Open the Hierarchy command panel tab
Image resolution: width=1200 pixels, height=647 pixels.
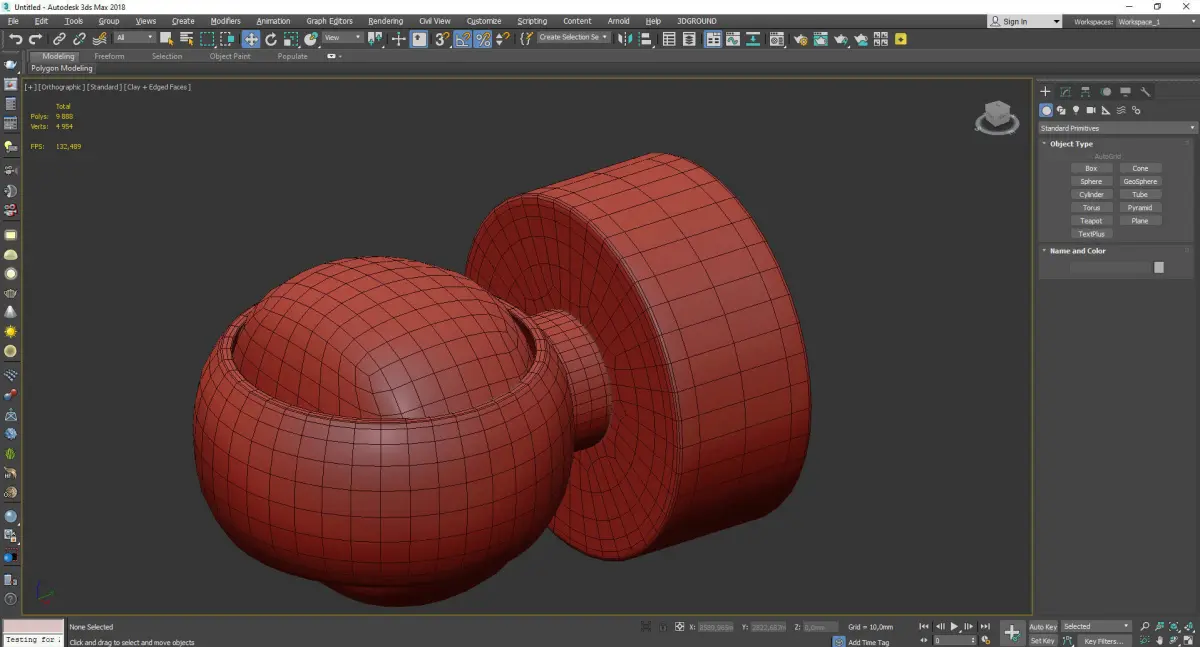coord(1086,92)
